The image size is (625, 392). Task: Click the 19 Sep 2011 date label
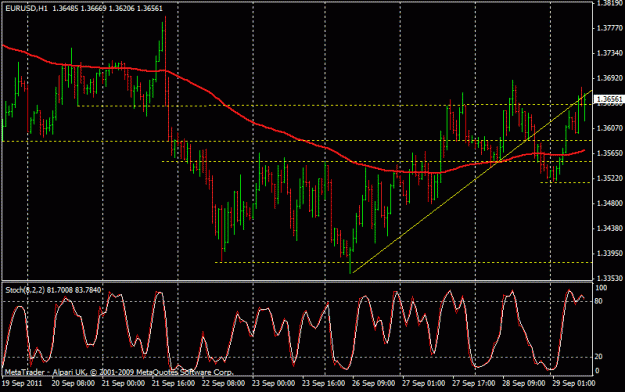tap(22, 383)
